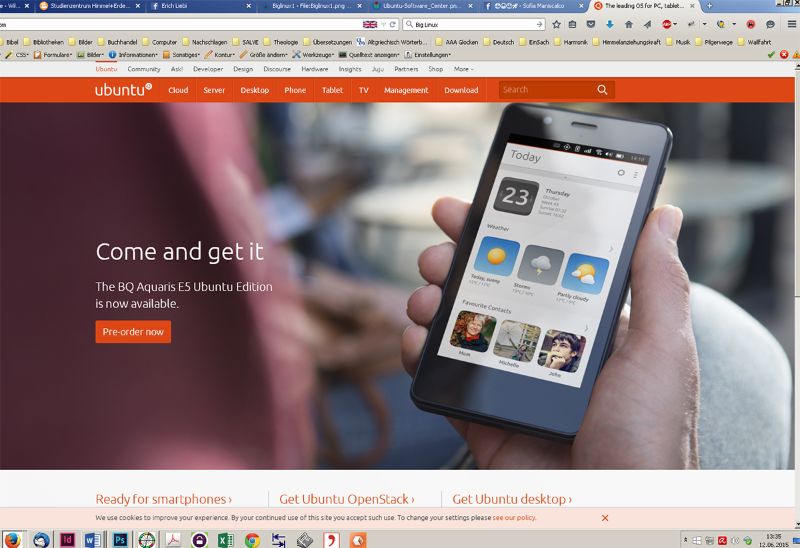Viewport: 800px width, 548px height.
Task: Open the 'Get Ubuntu desktop' link
Action: [512, 499]
